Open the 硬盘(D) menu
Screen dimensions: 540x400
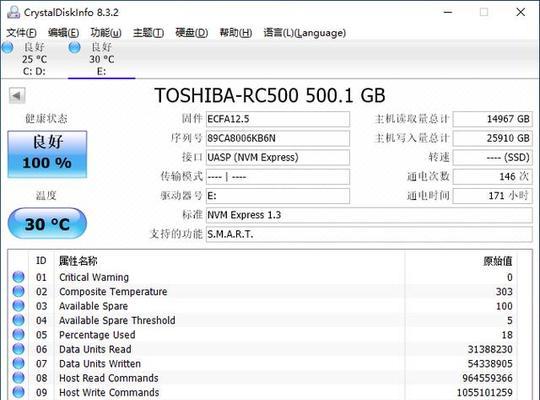pyautogui.click(x=191, y=33)
